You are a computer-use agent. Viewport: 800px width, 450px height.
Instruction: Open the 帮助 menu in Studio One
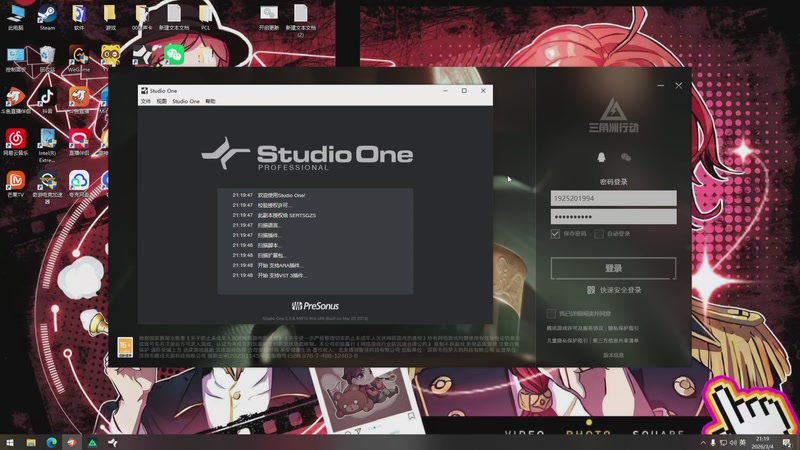click(211, 101)
